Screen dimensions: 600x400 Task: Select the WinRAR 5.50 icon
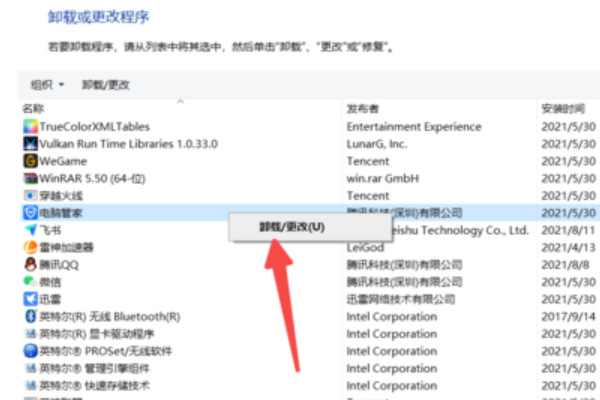[31, 178]
